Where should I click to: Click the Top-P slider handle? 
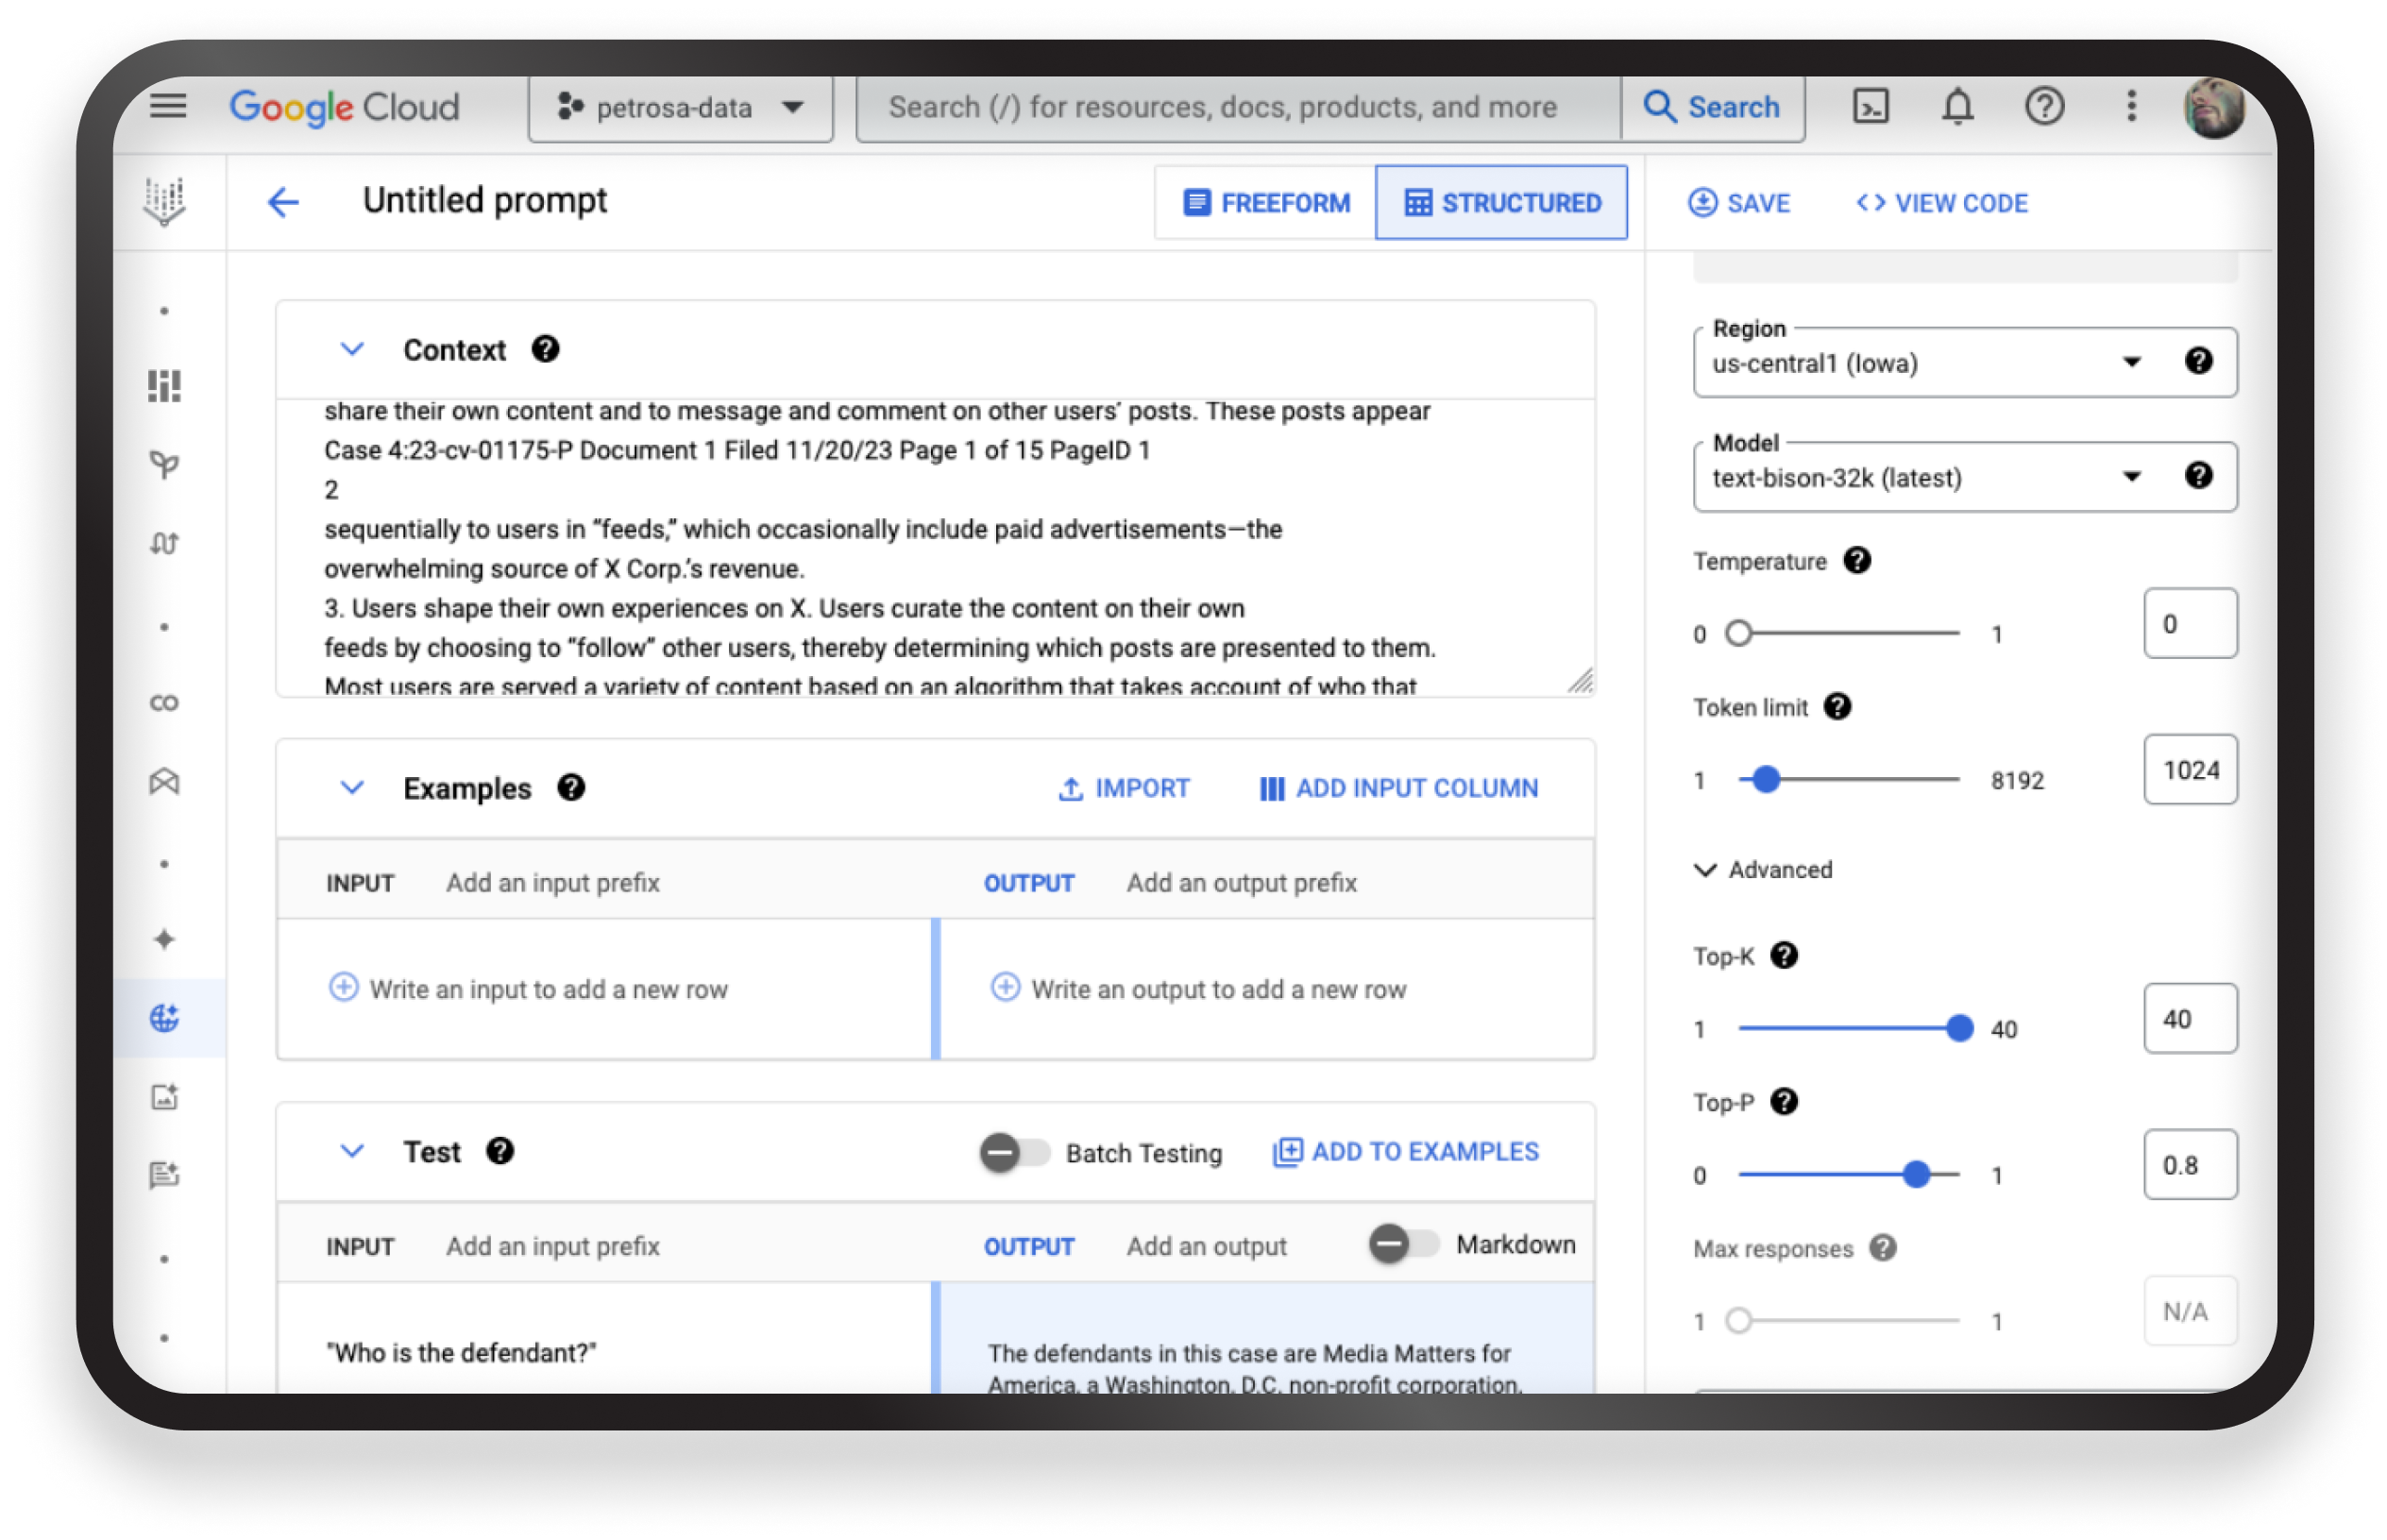[1916, 1175]
